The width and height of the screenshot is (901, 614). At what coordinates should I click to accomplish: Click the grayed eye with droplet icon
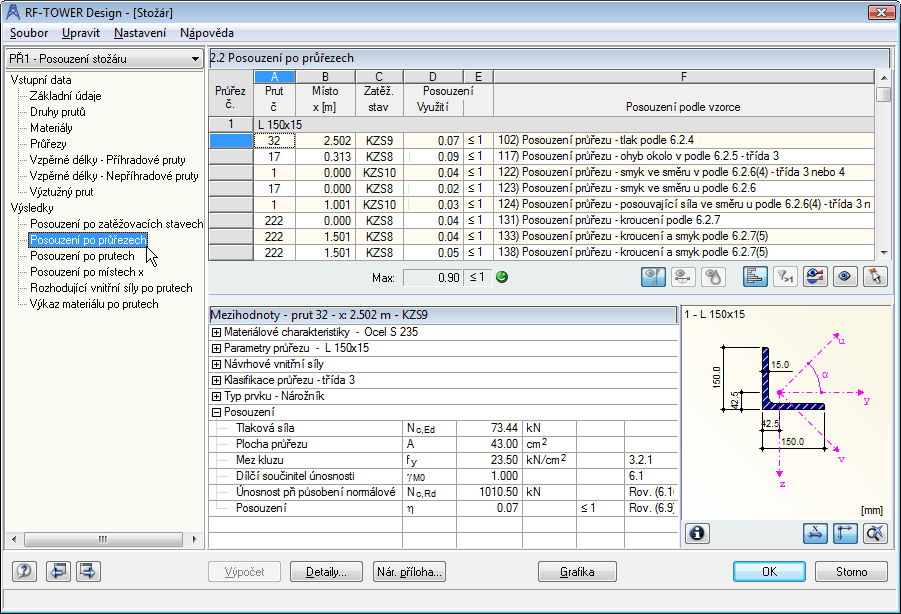[713, 277]
